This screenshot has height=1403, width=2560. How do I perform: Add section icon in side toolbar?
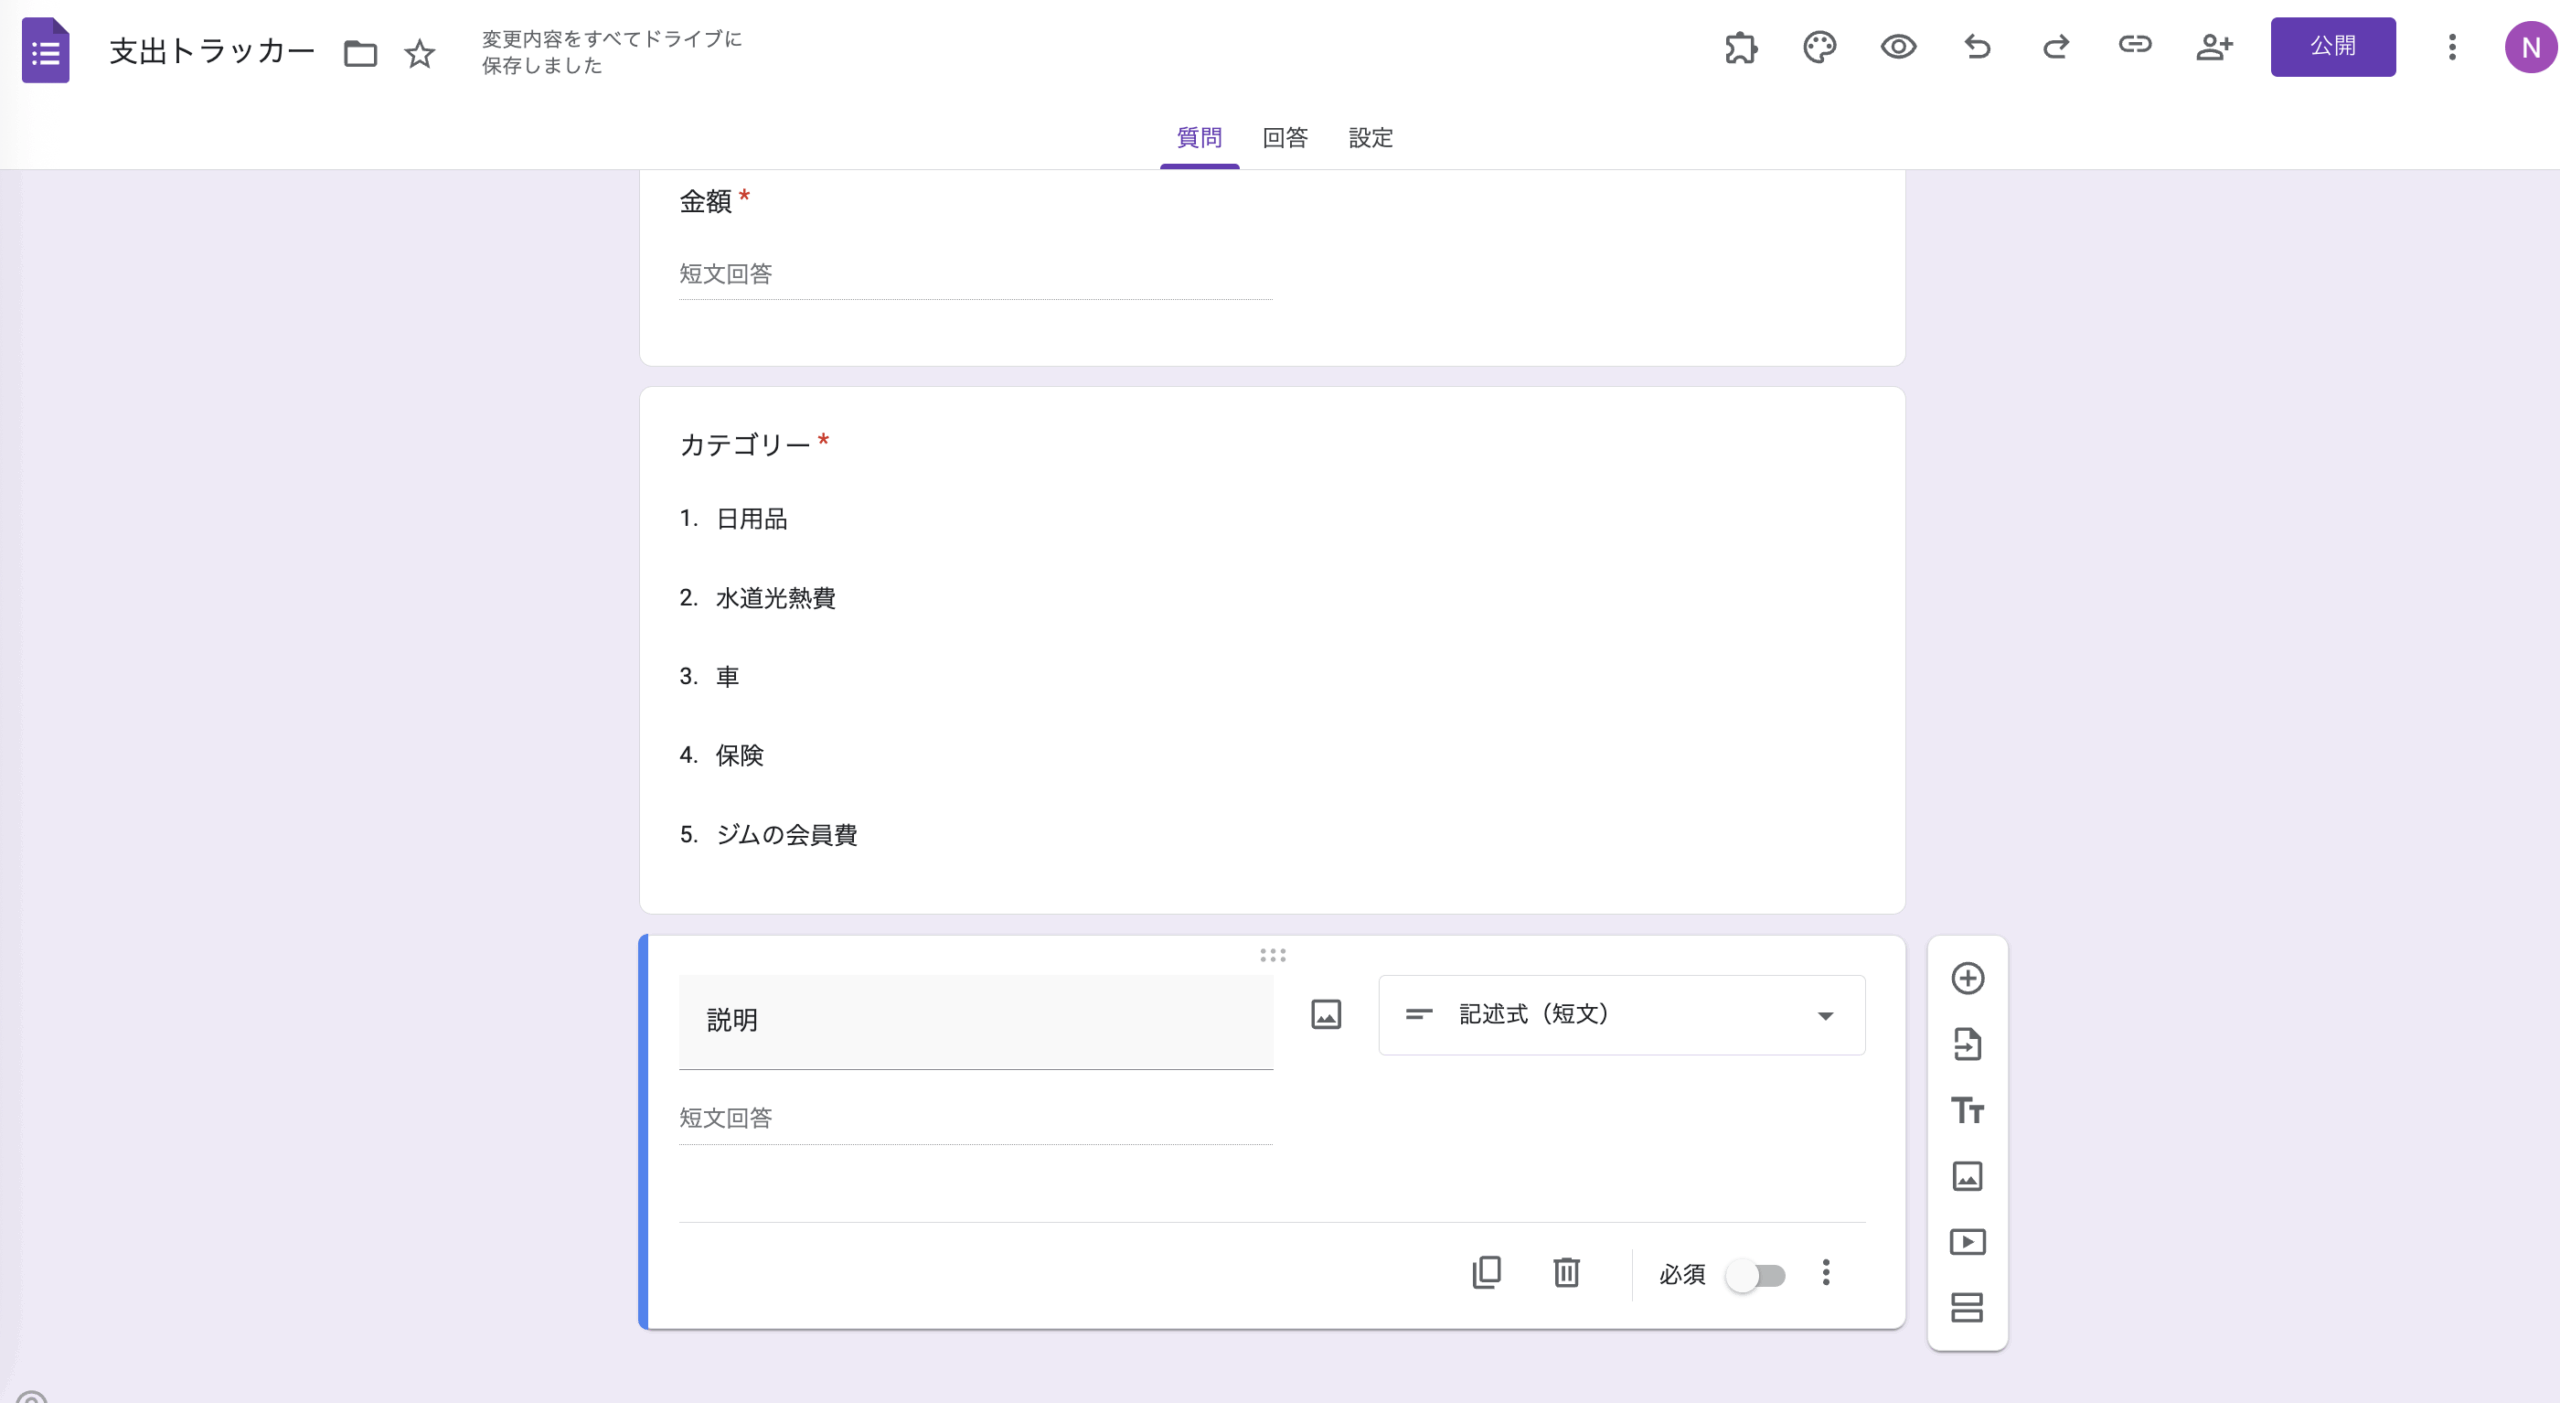tap(1967, 1307)
